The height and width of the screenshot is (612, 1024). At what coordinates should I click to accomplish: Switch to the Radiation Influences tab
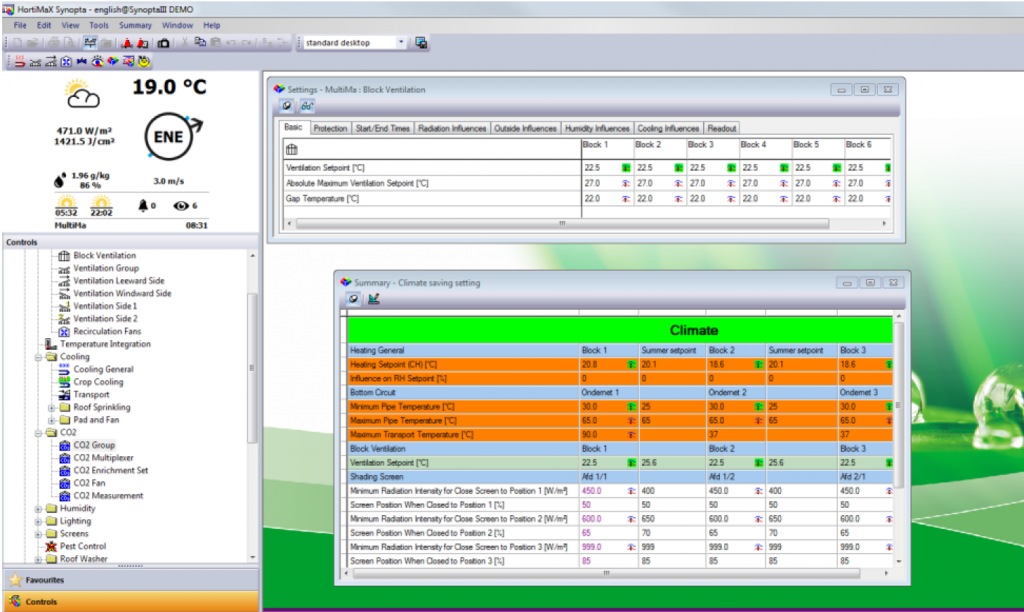(x=452, y=129)
